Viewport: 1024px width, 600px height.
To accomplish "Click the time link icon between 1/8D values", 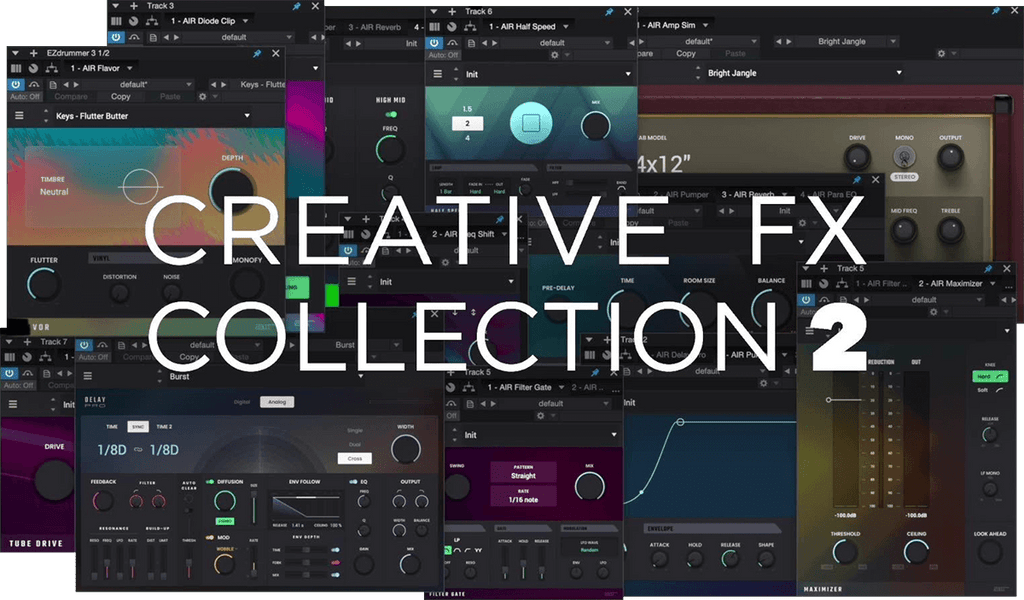I will coord(138,450).
